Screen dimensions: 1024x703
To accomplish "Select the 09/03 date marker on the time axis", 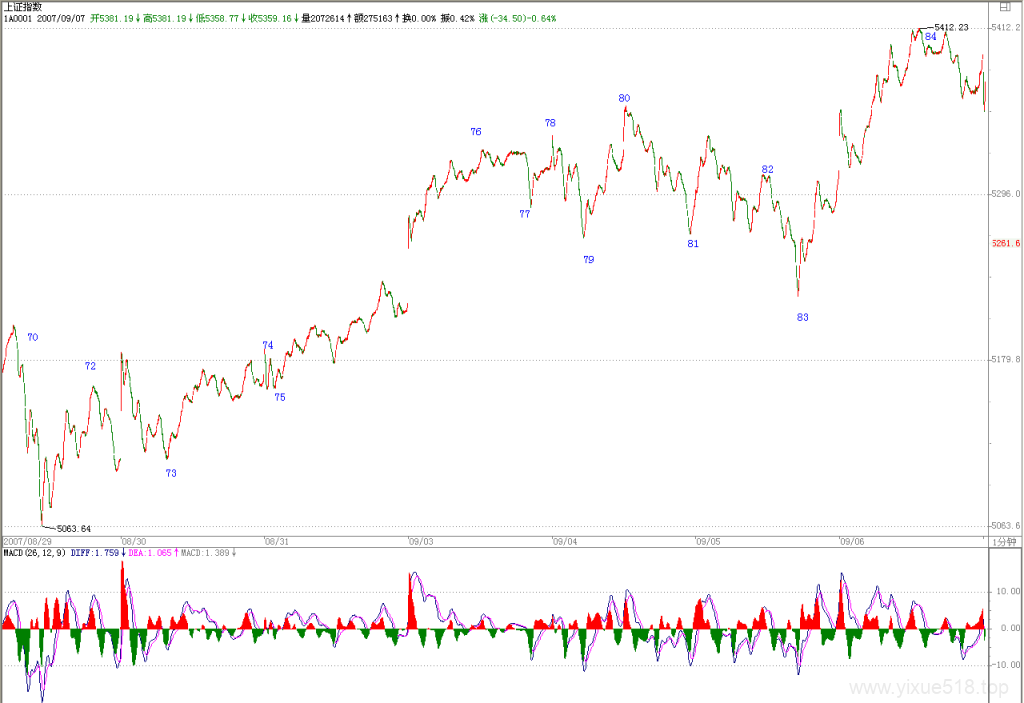I will coord(421,542).
